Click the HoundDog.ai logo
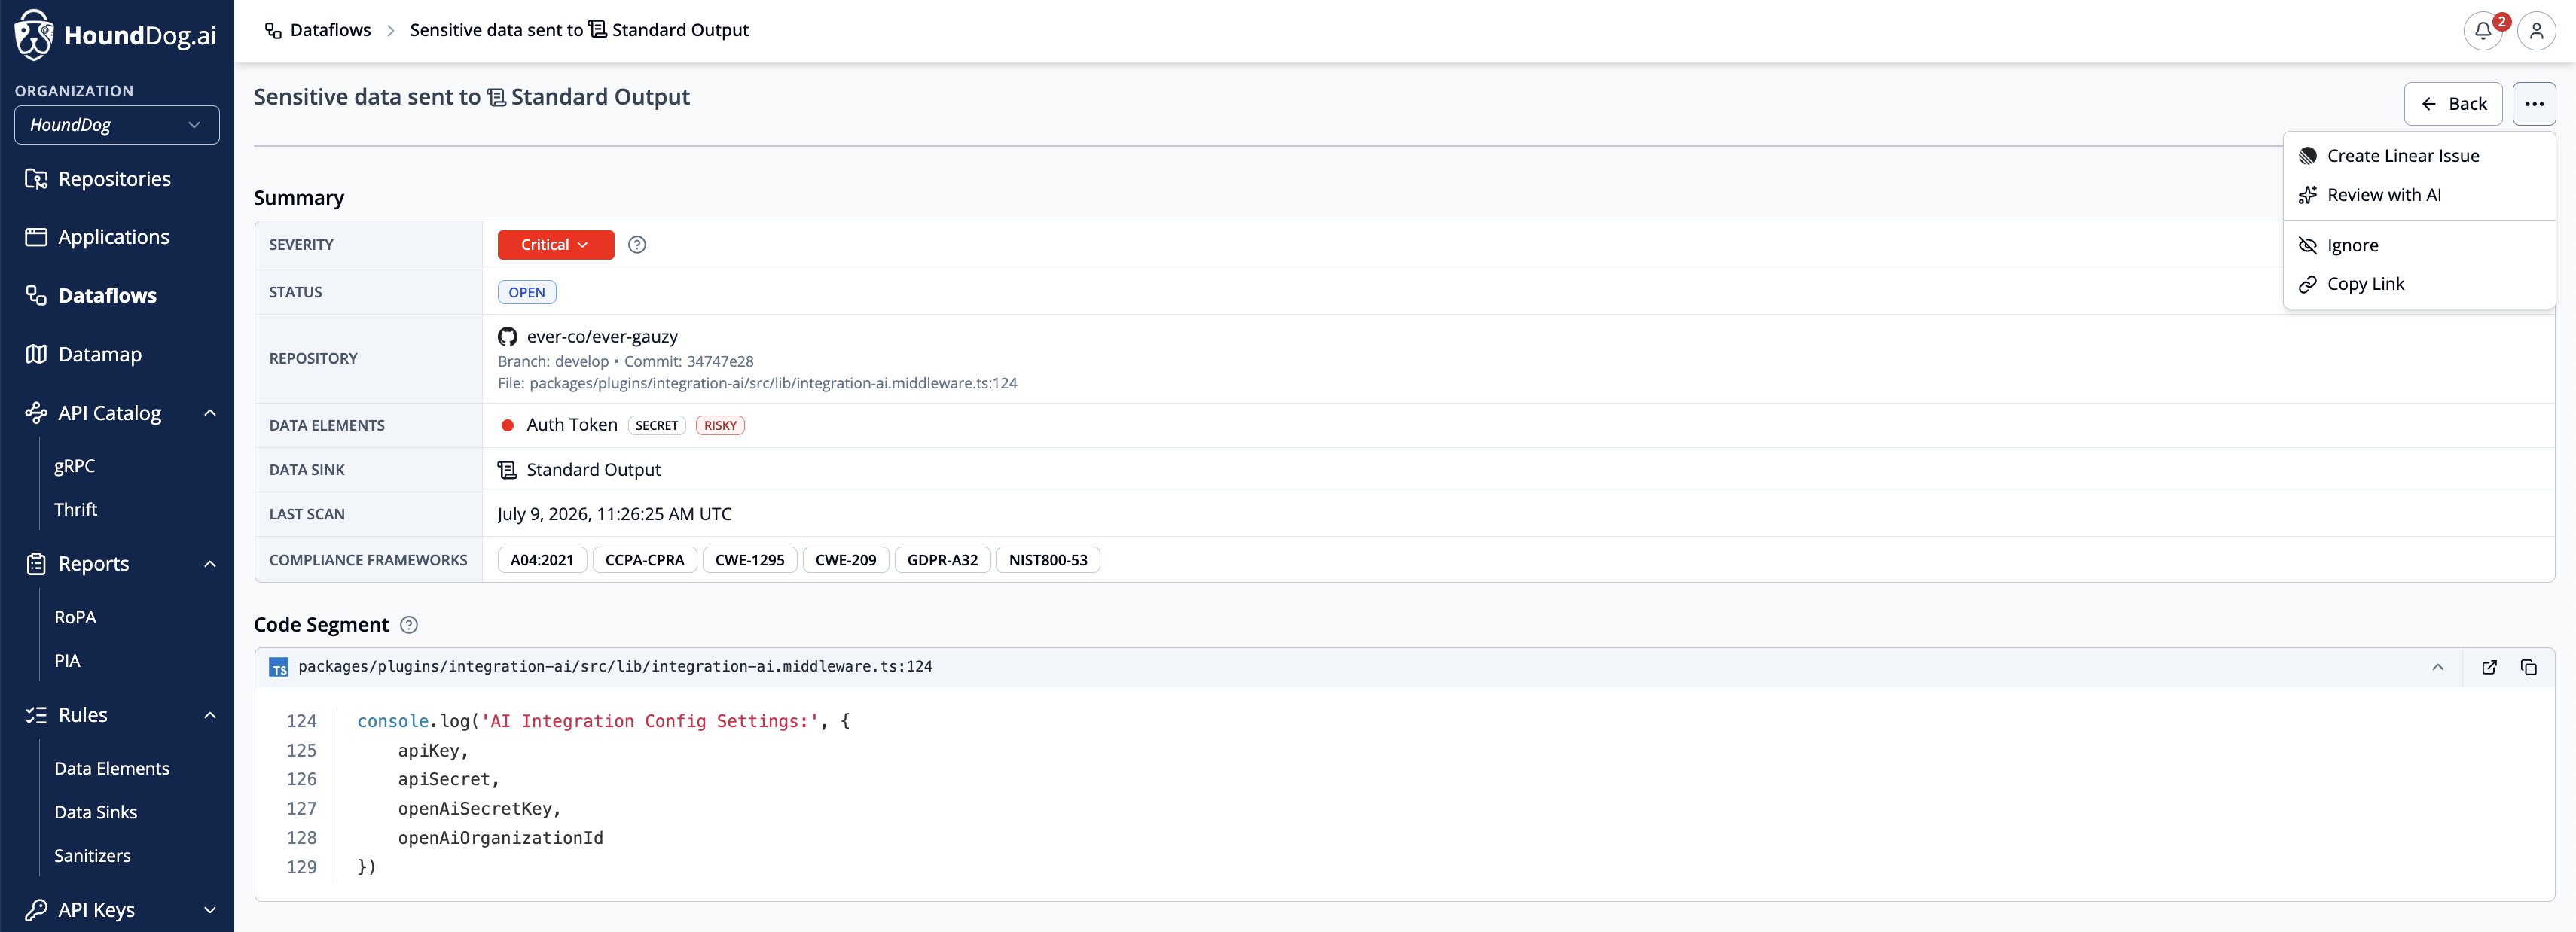This screenshot has width=2576, height=932. (x=116, y=35)
